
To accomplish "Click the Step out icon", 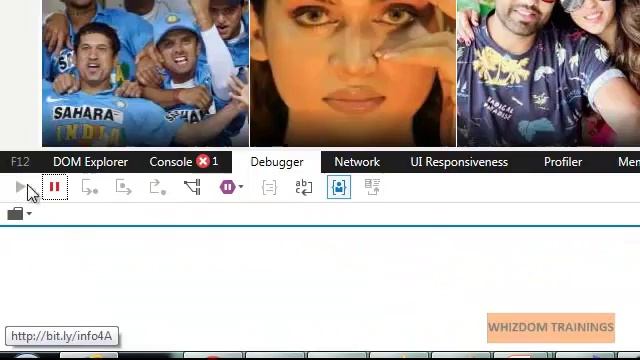I will coord(158,187).
